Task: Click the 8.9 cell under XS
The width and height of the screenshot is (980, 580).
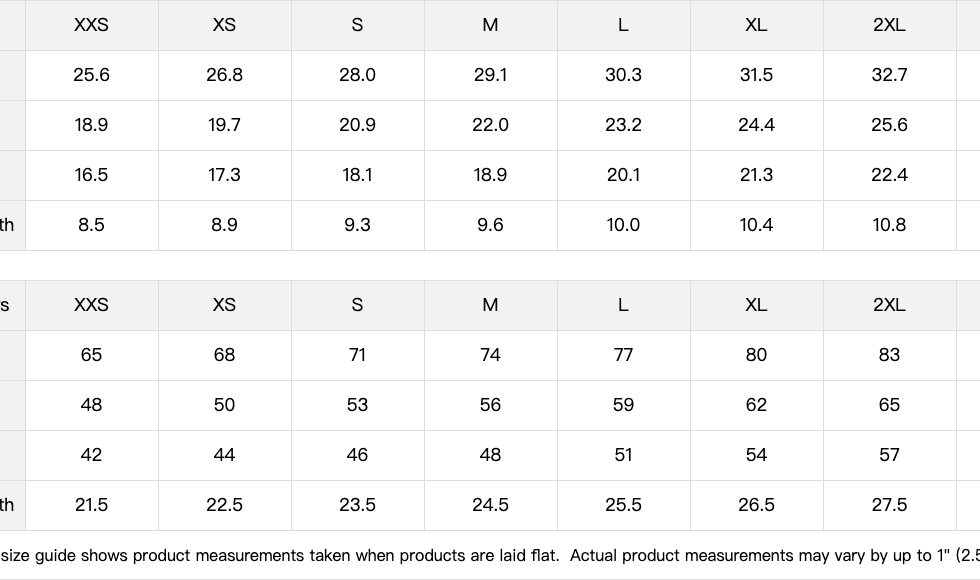Action: click(224, 225)
